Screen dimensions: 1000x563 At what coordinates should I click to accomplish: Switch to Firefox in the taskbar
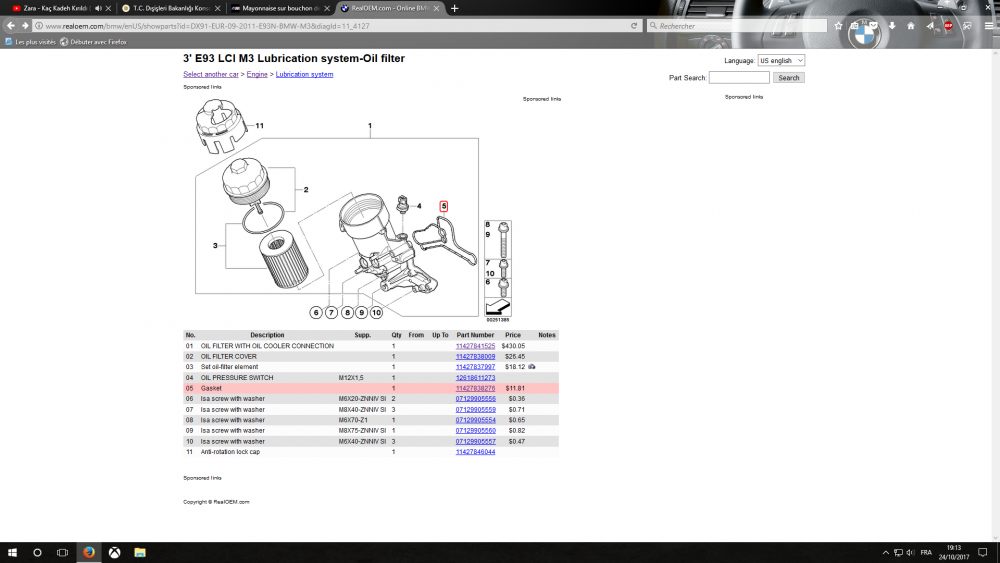[x=89, y=552]
